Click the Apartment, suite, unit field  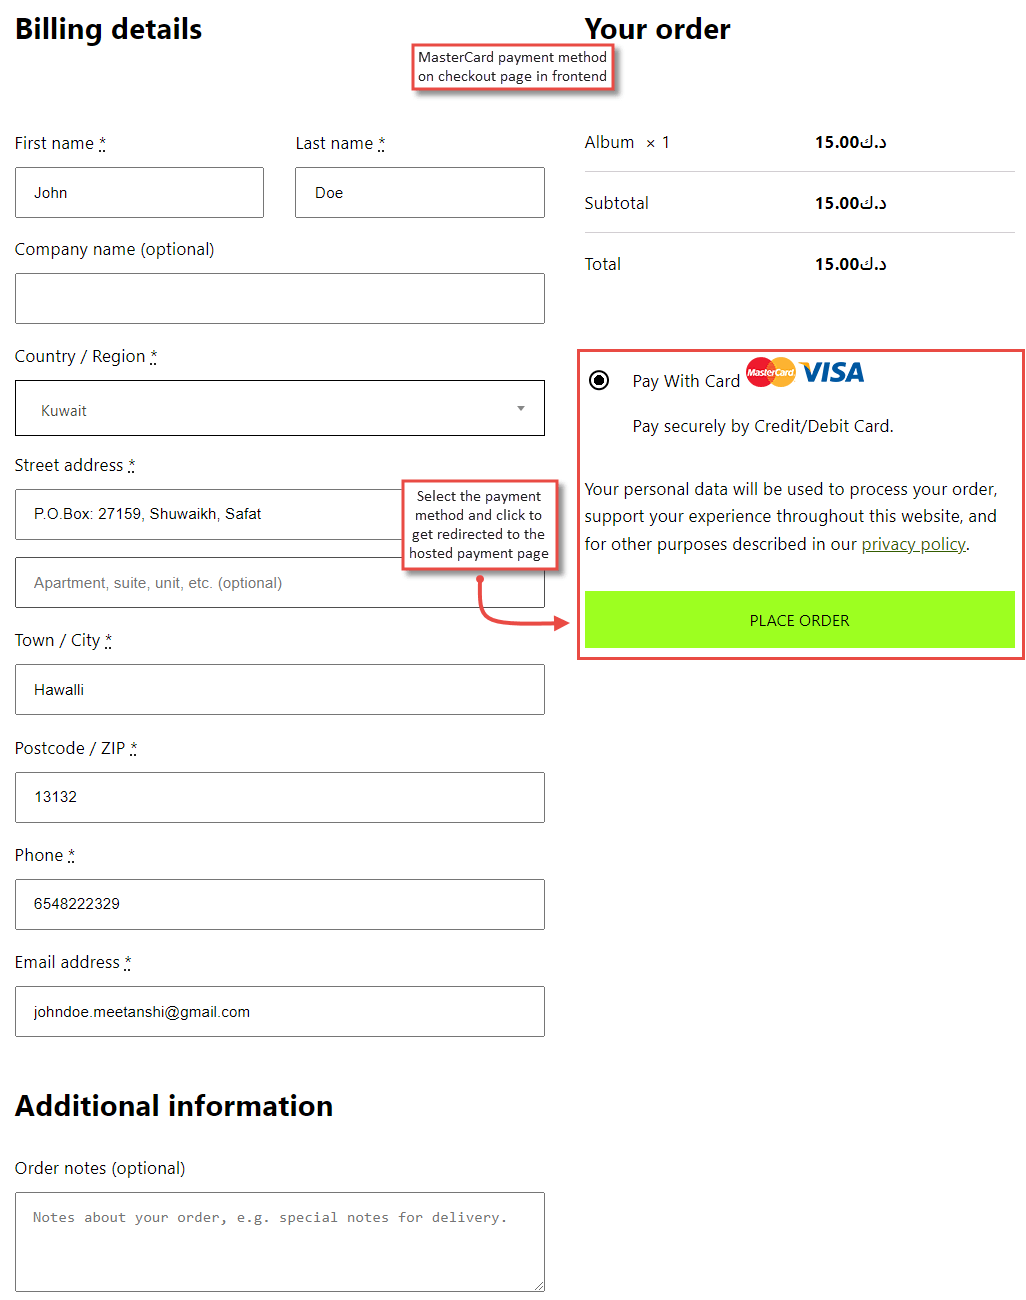pos(280,582)
